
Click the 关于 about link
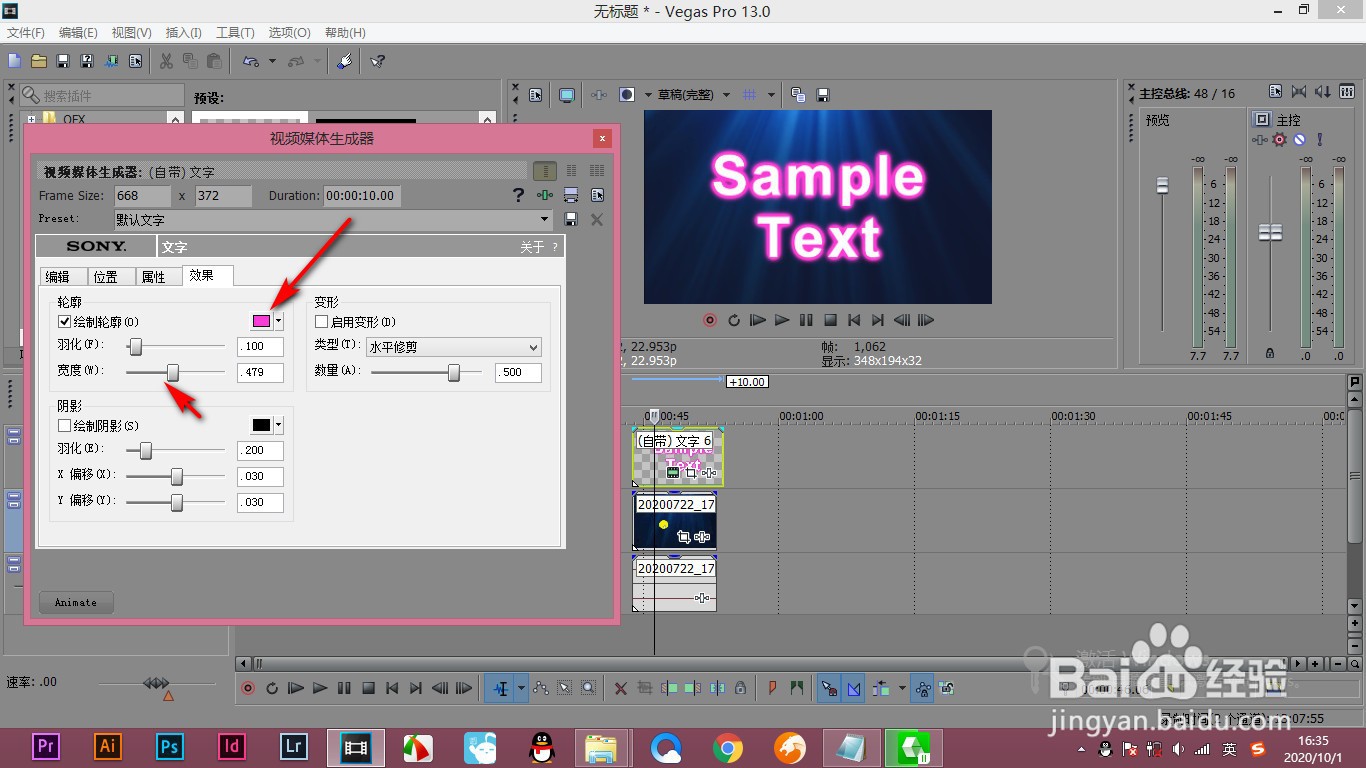pos(532,247)
